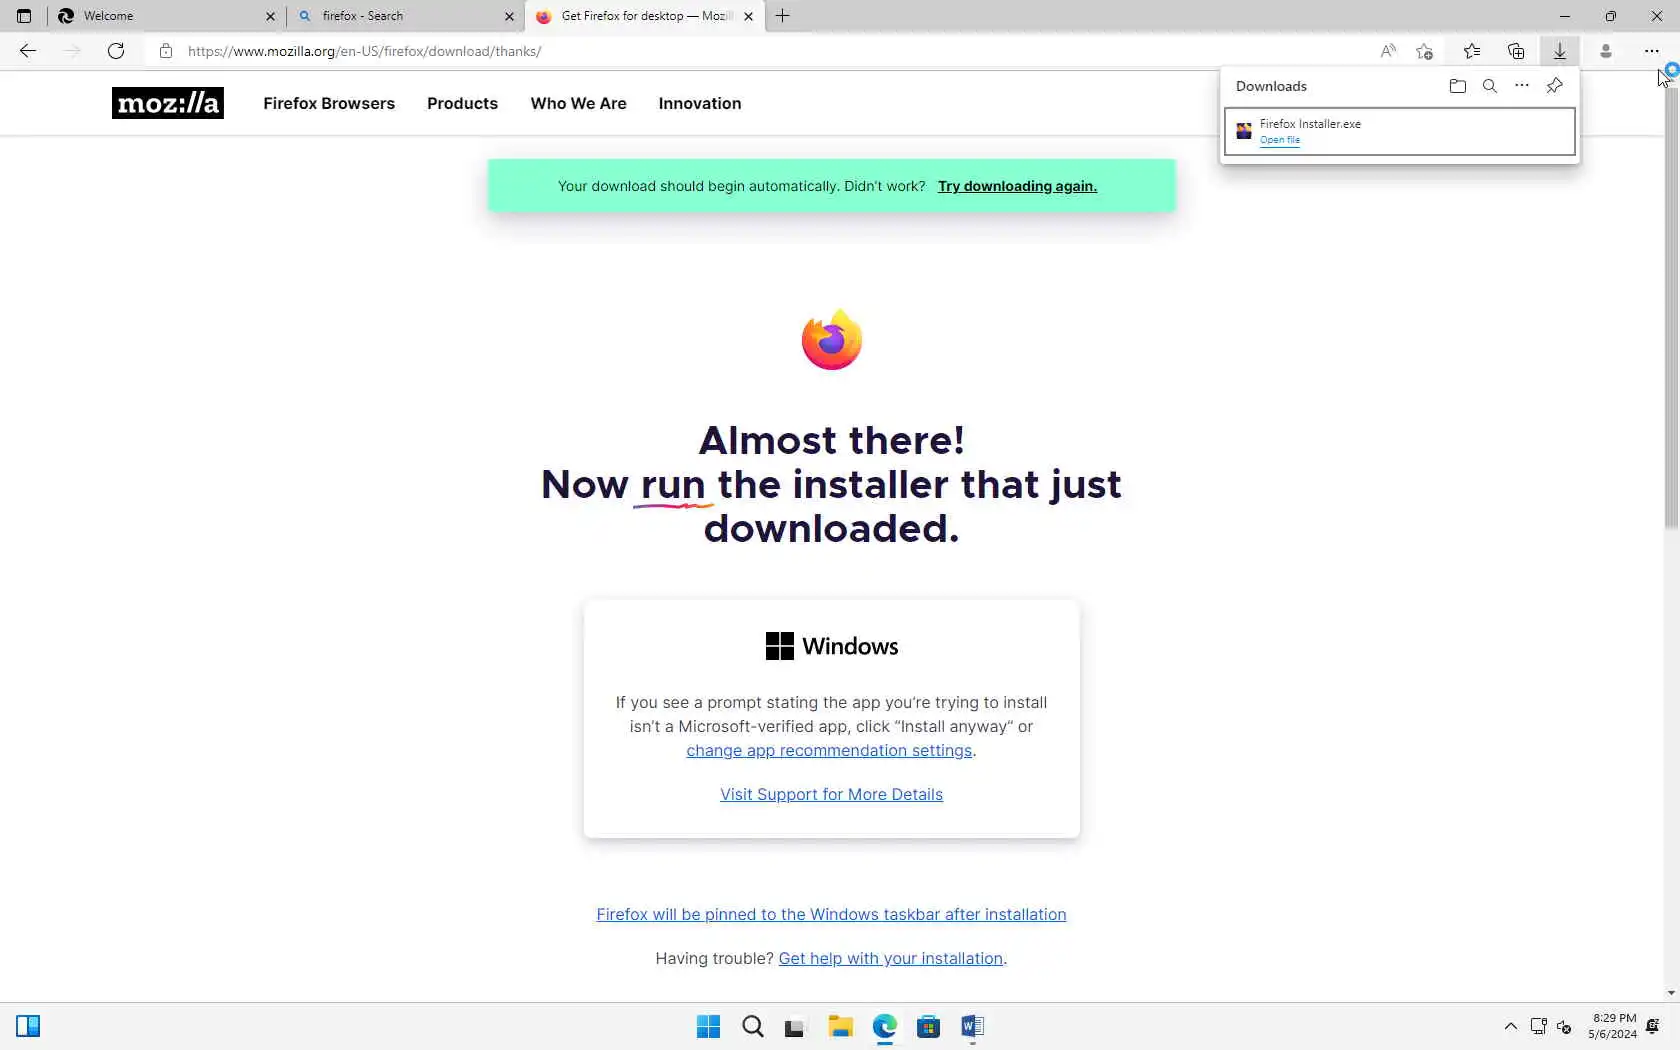Pin the Downloads panel
This screenshot has width=1680, height=1050.
1555,86
